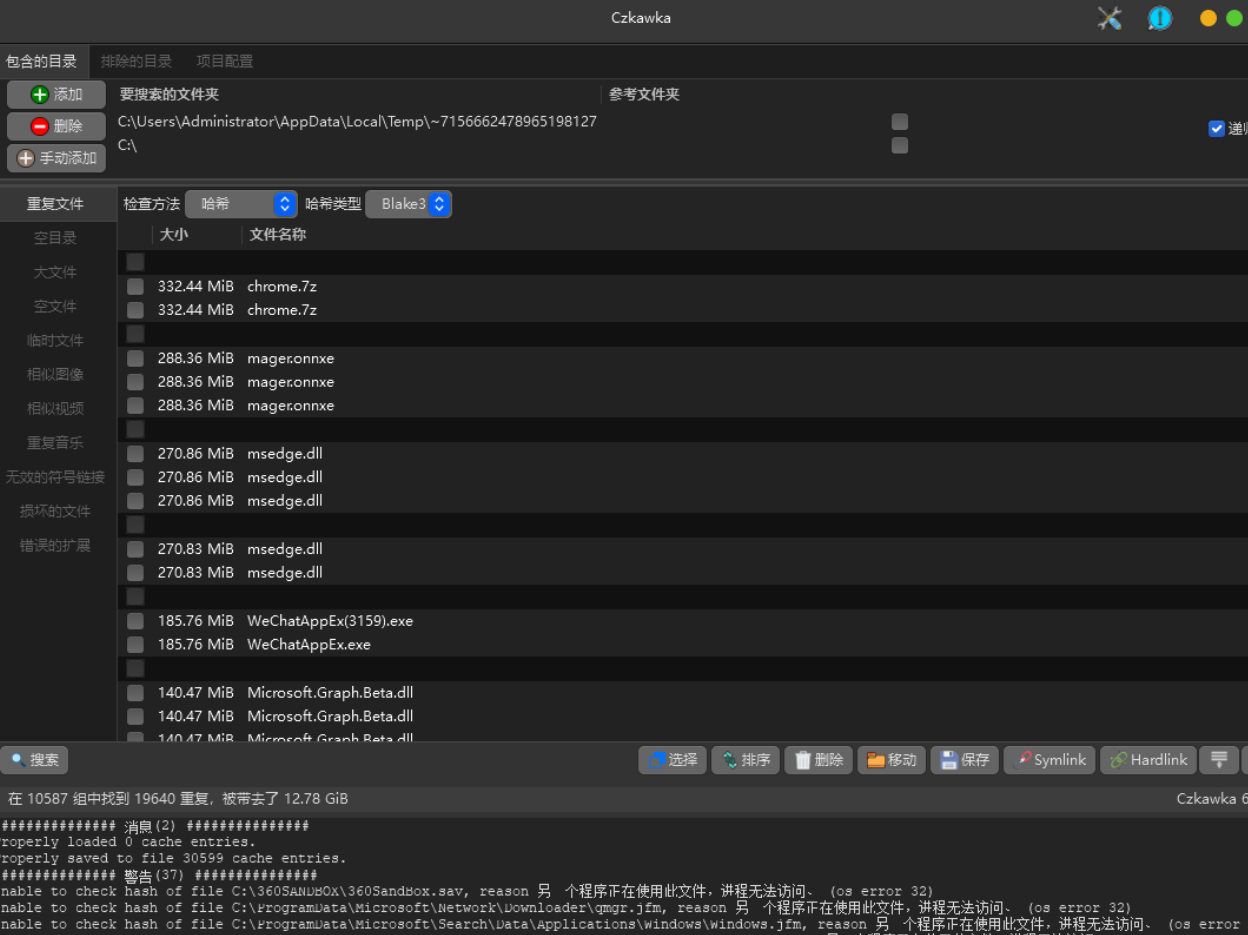1248x935 pixels.
Task: Create Symlink using the Symlink button
Action: click(1050, 760)
